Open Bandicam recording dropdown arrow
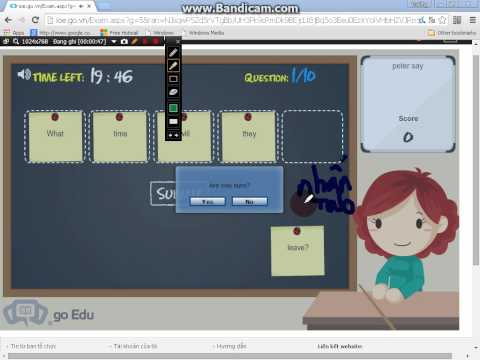Screen dimensions: 480x360 coord(114,42)
